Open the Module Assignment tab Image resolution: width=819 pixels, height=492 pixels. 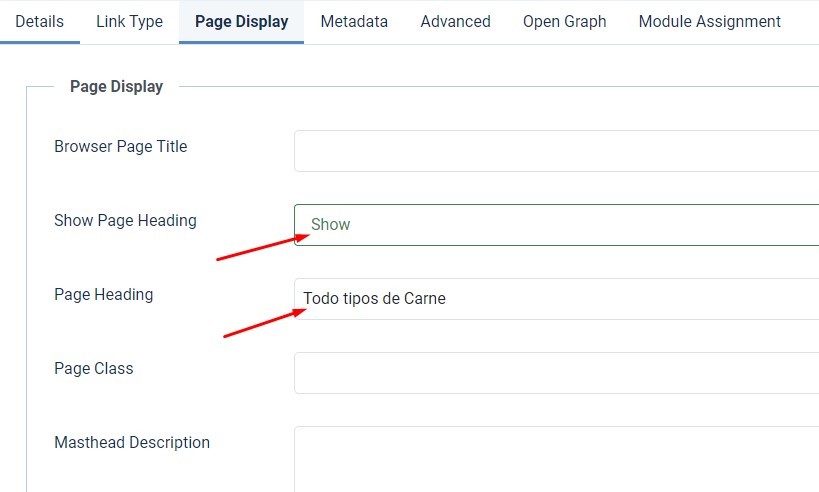709,21
